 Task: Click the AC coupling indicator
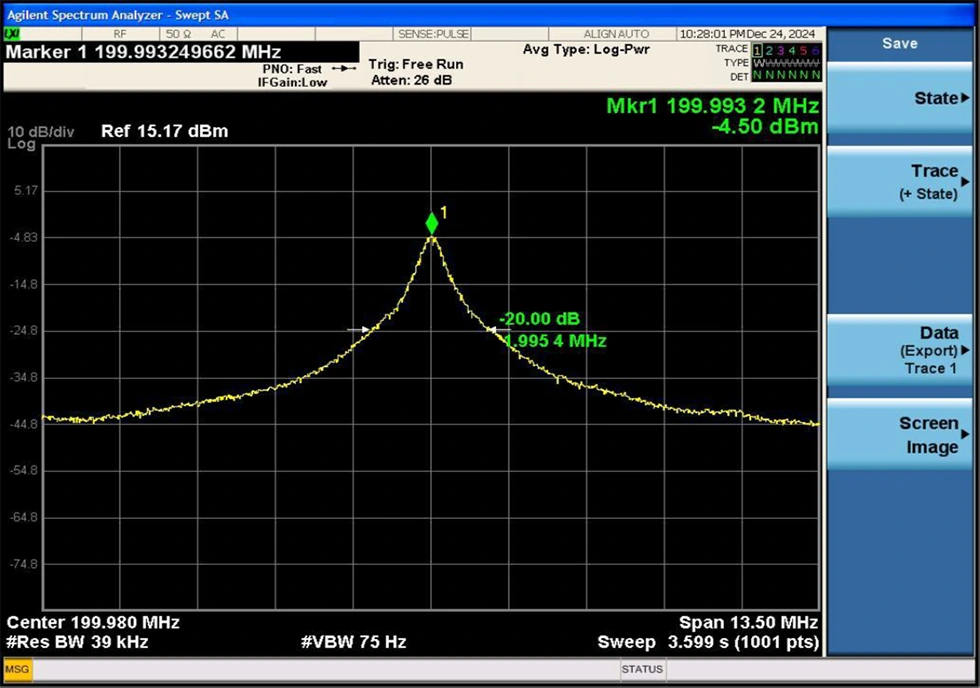pyautogui.click(x=218, y=34)
